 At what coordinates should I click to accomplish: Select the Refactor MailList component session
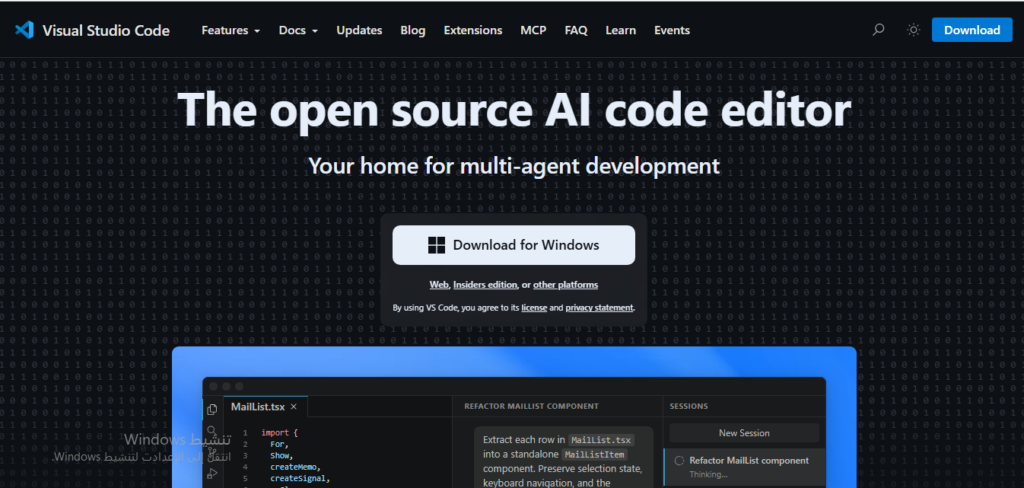pos(744,466)
